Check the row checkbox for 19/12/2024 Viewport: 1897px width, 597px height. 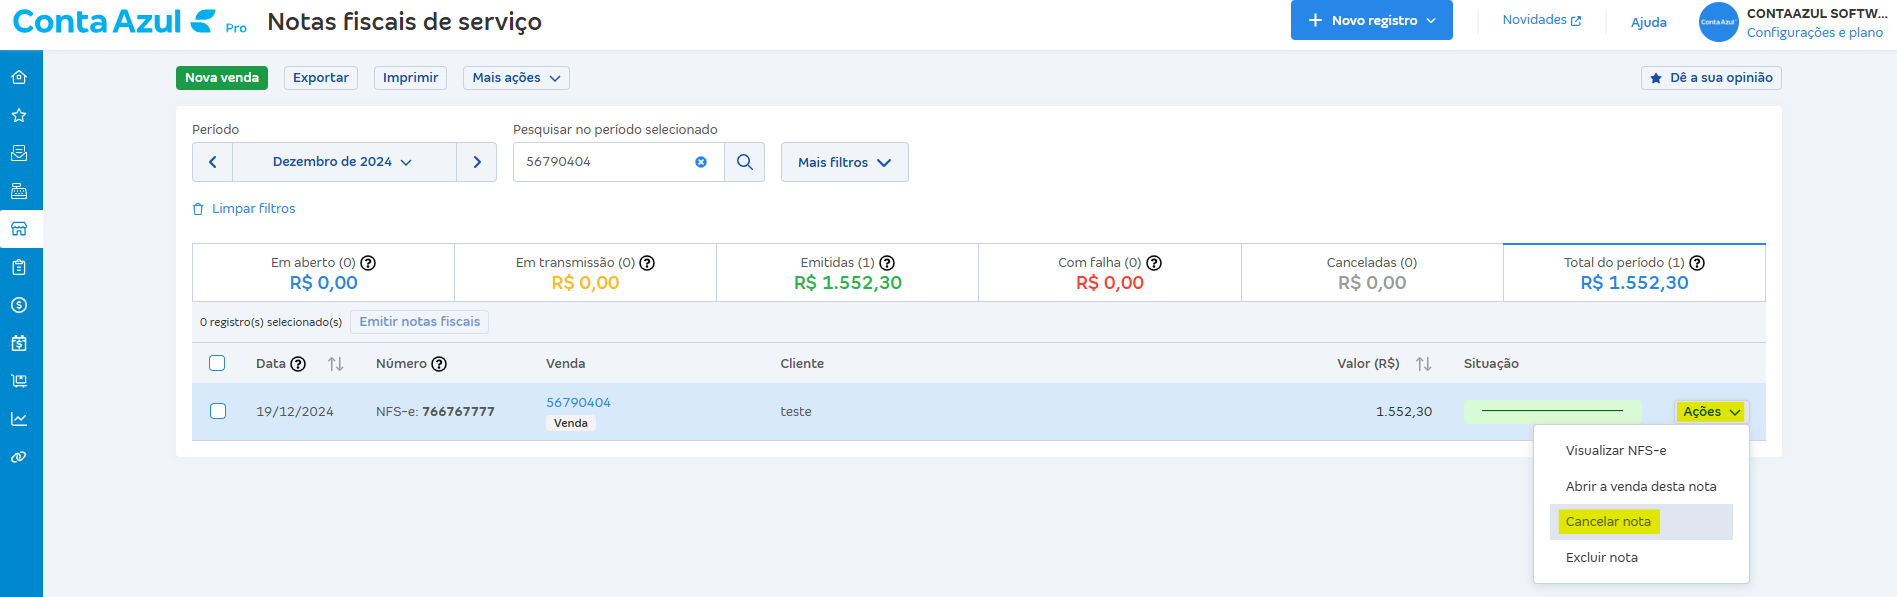(x=218, y=411)
